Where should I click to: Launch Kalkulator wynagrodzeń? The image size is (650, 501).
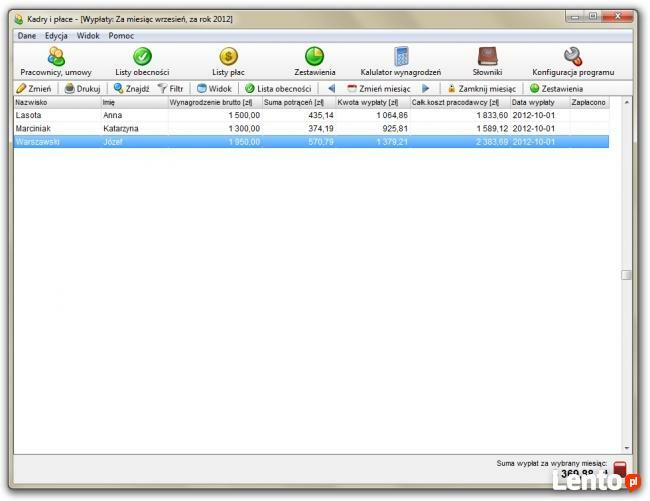[x=400, y=62]
